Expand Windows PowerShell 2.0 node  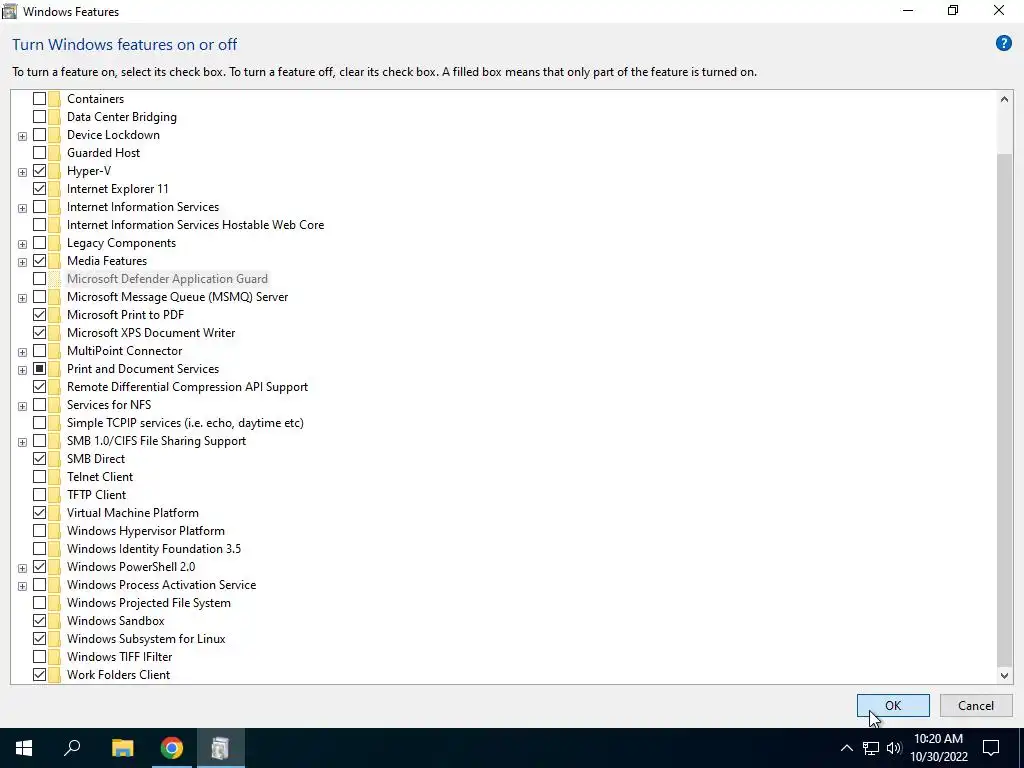point(22,568)
